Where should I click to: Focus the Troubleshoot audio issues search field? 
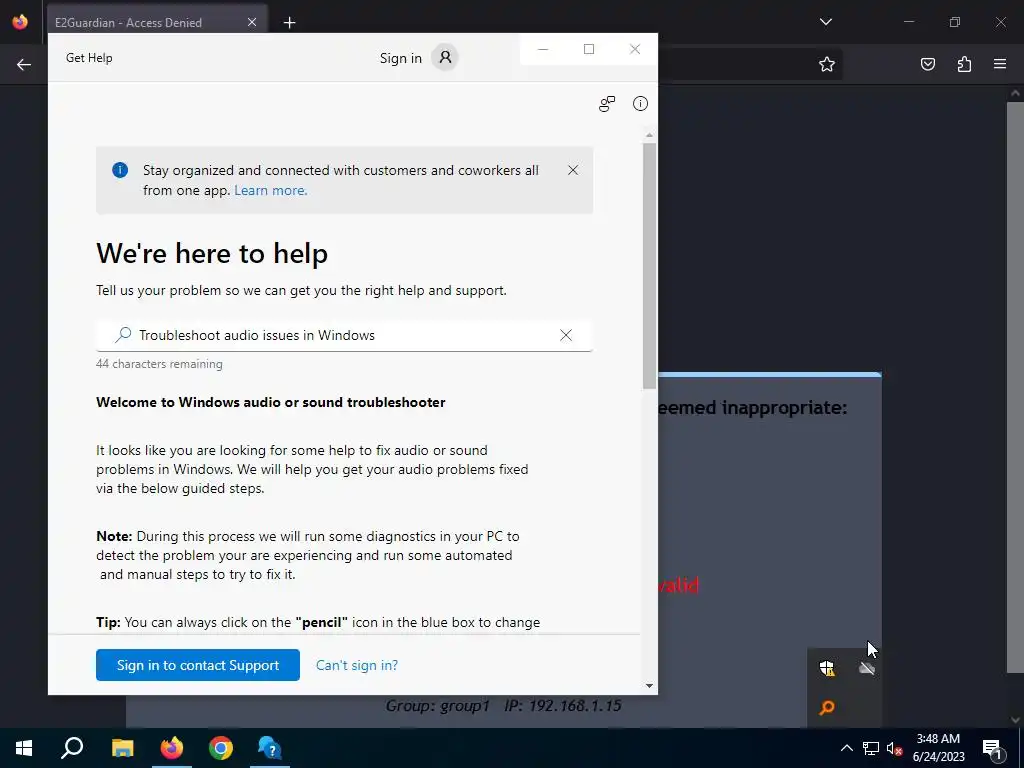coord(344,335)
